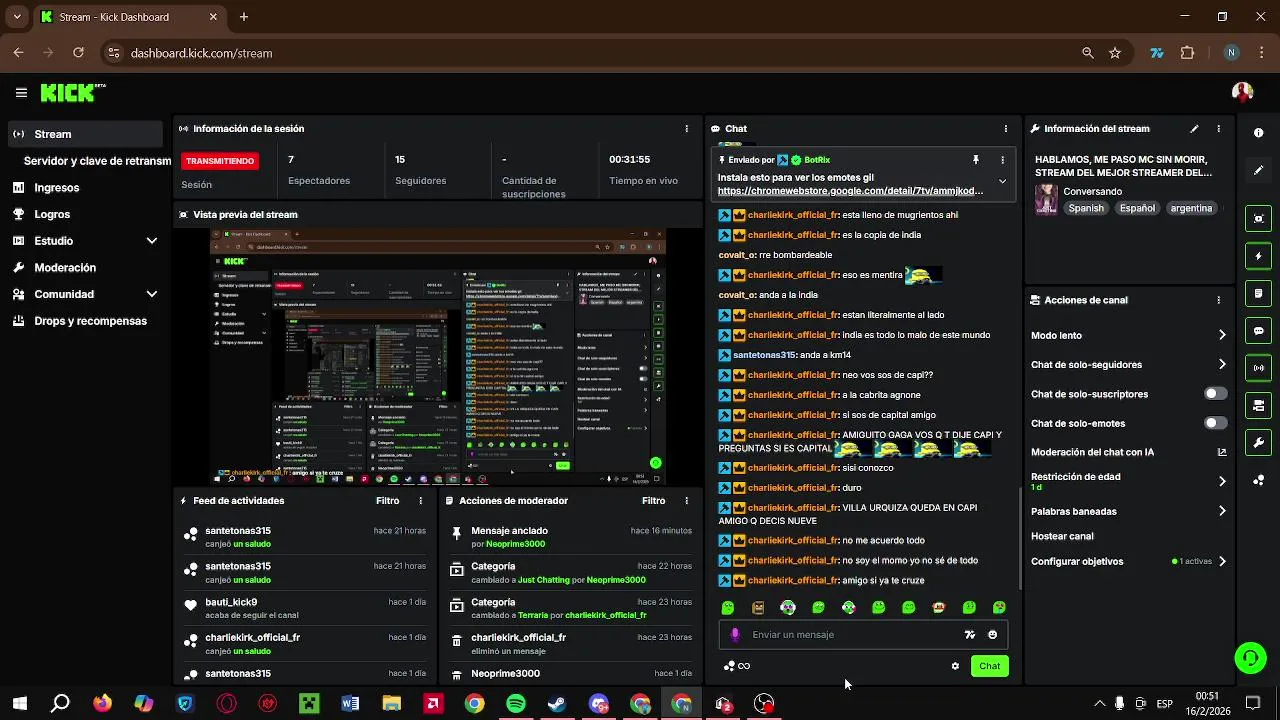This screenshot has height=720, width=1280.
Task: Open Configurar objetivos arrow
Action: click(x=1222, y=562)
